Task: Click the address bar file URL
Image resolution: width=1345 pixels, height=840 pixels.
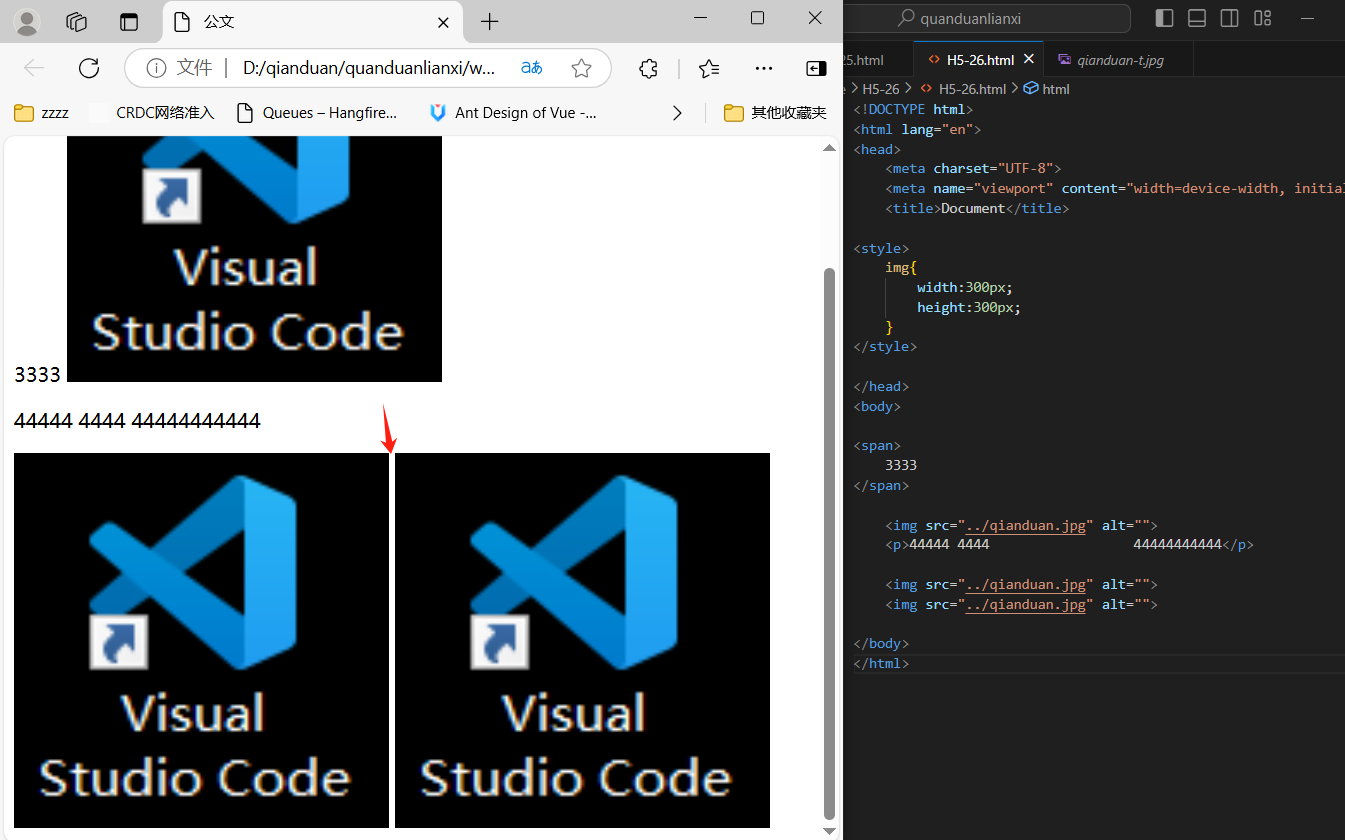Action: pos(369,68)
